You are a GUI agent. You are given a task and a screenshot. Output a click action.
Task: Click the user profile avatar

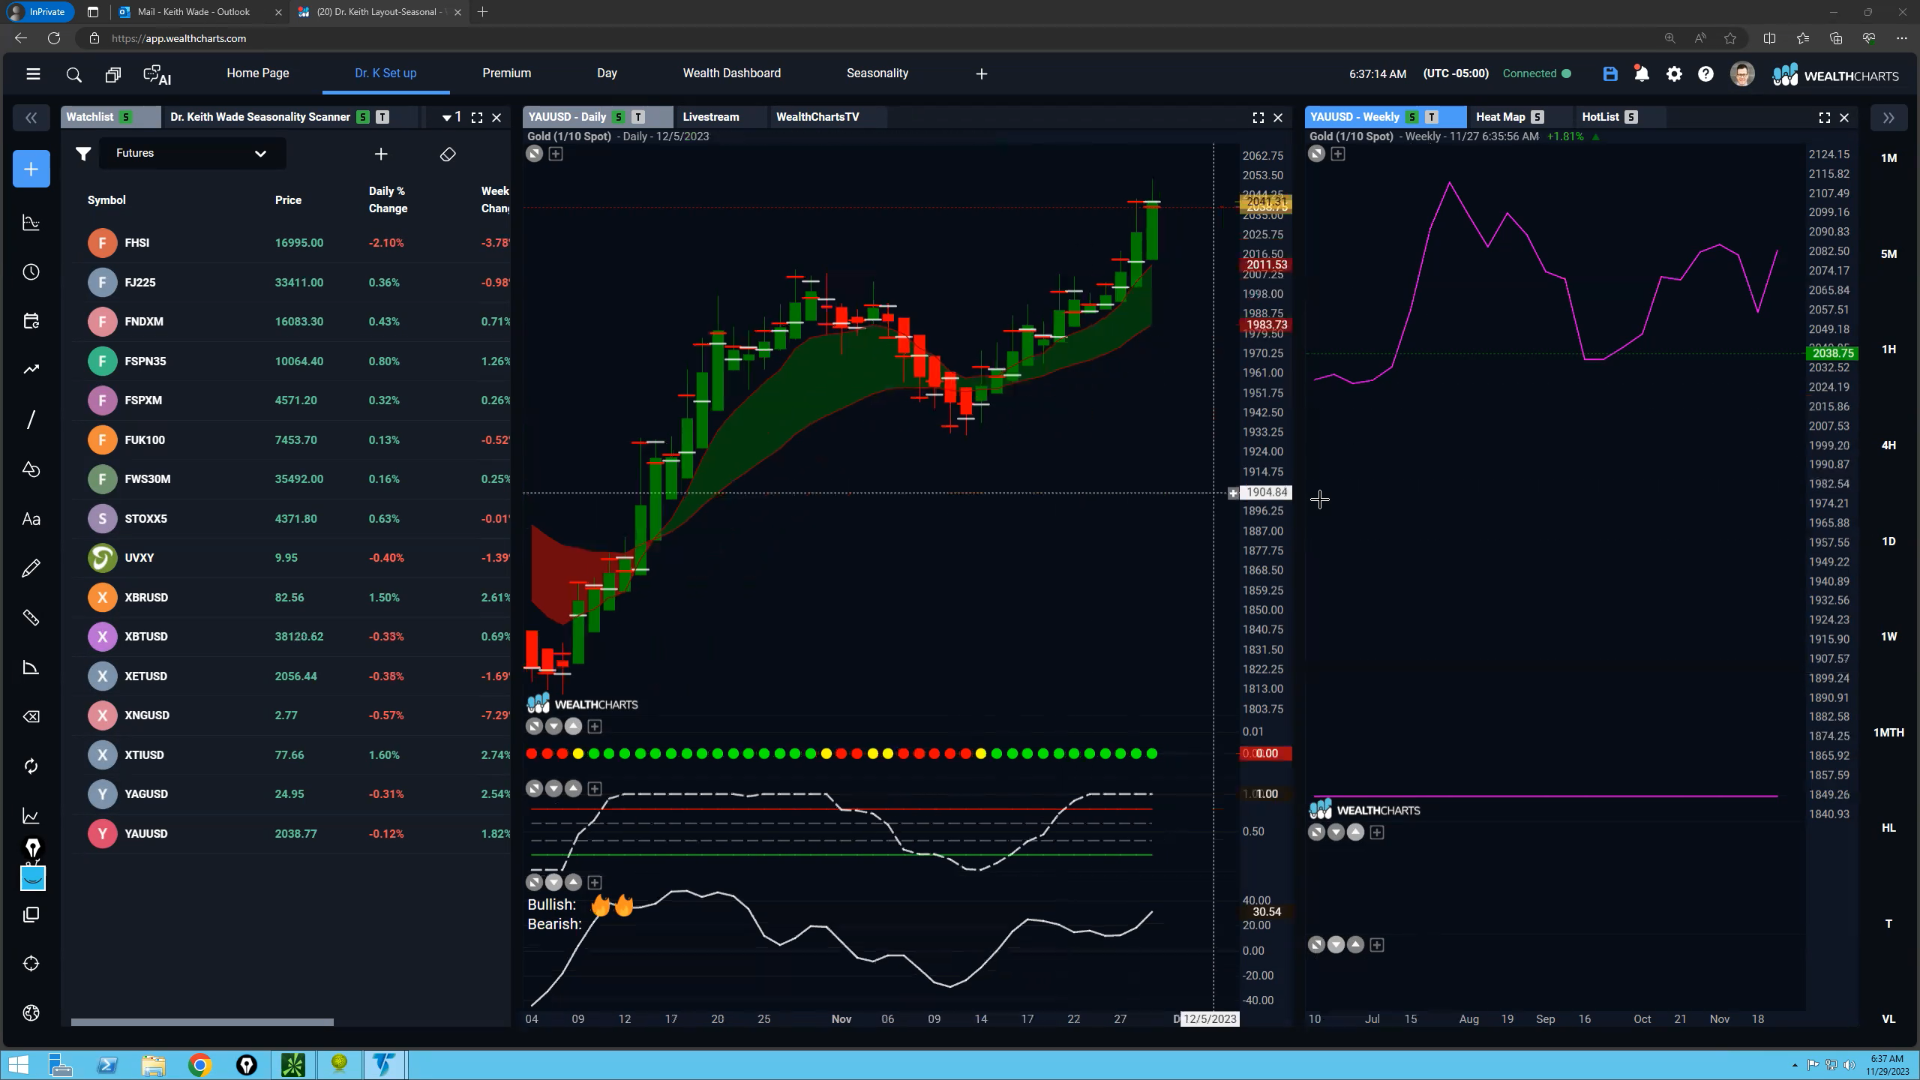point(1742,74)
